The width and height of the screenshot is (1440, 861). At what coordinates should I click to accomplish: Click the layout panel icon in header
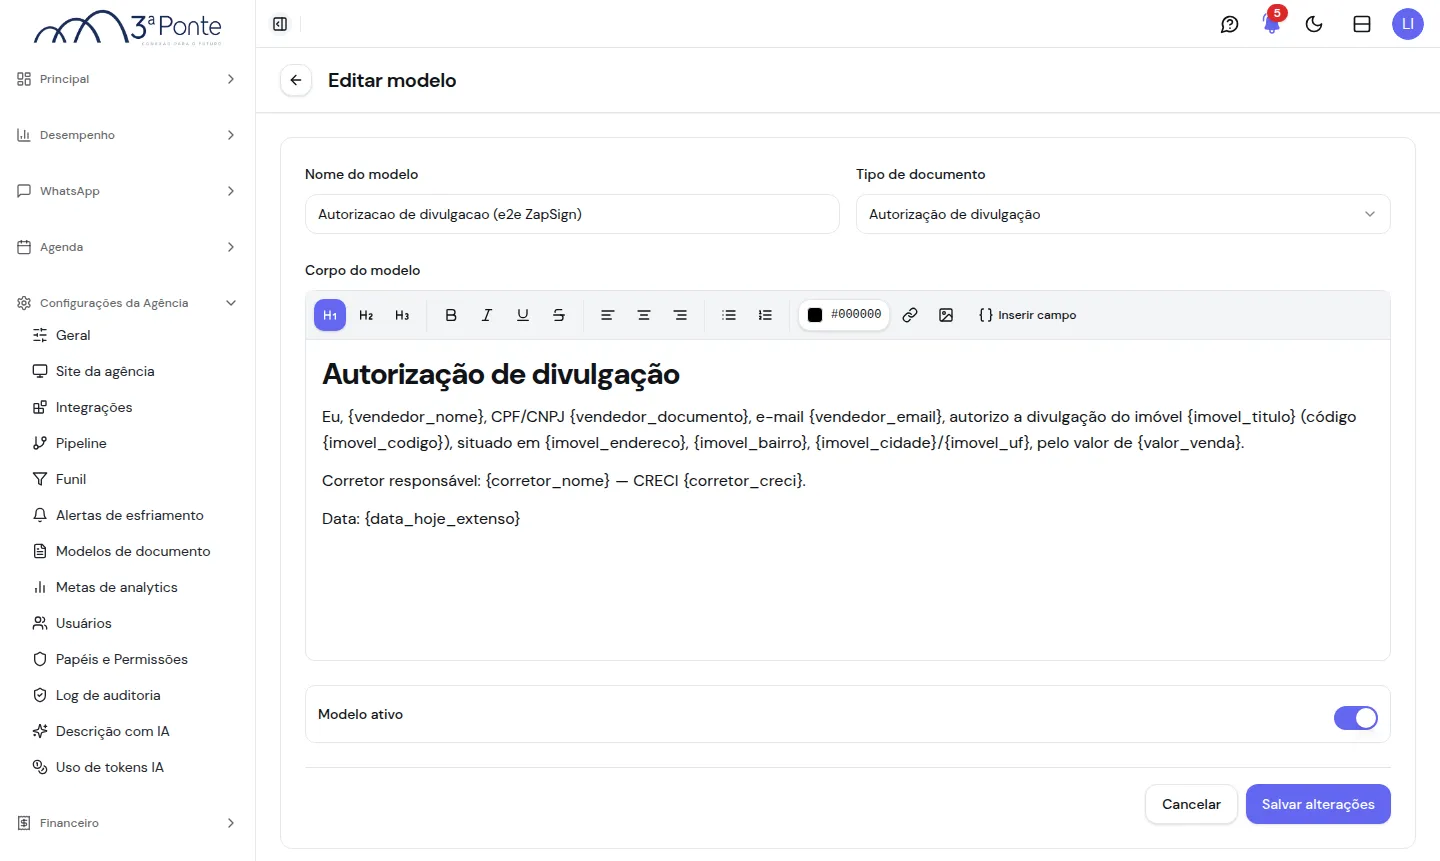(1362, 24)
